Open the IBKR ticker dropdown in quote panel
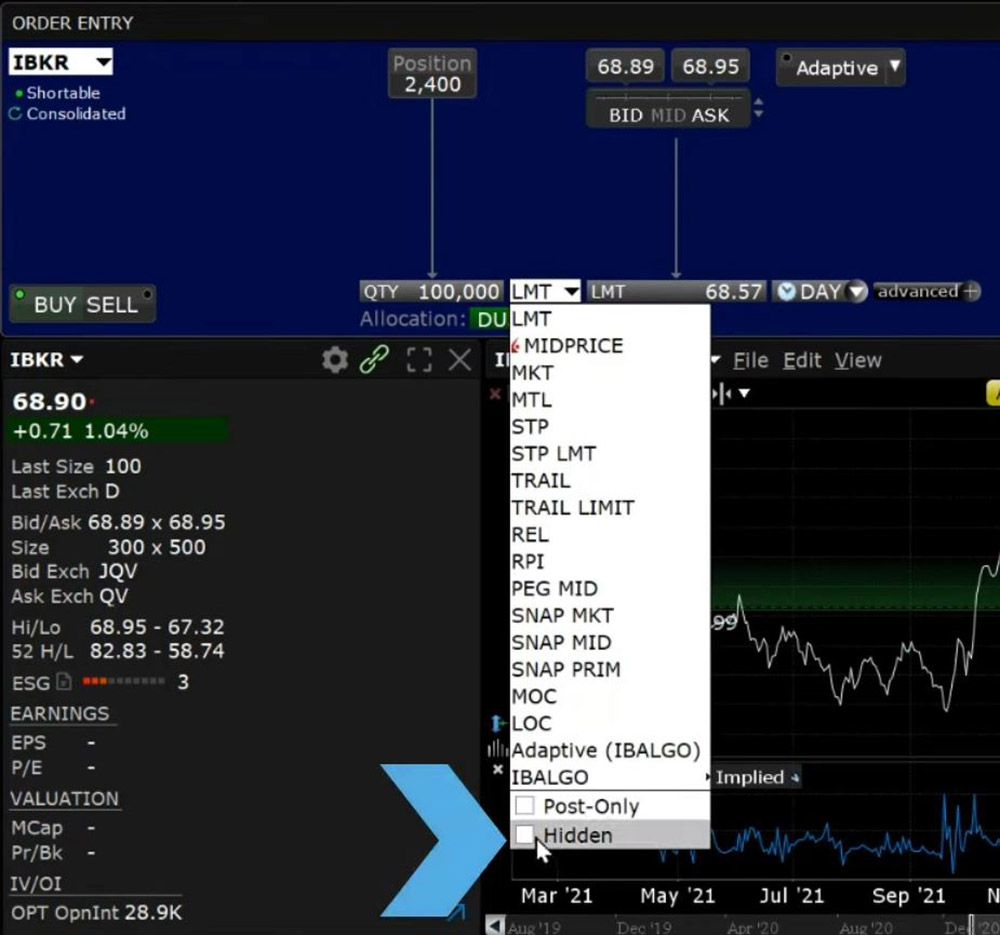 click(77, 360)
